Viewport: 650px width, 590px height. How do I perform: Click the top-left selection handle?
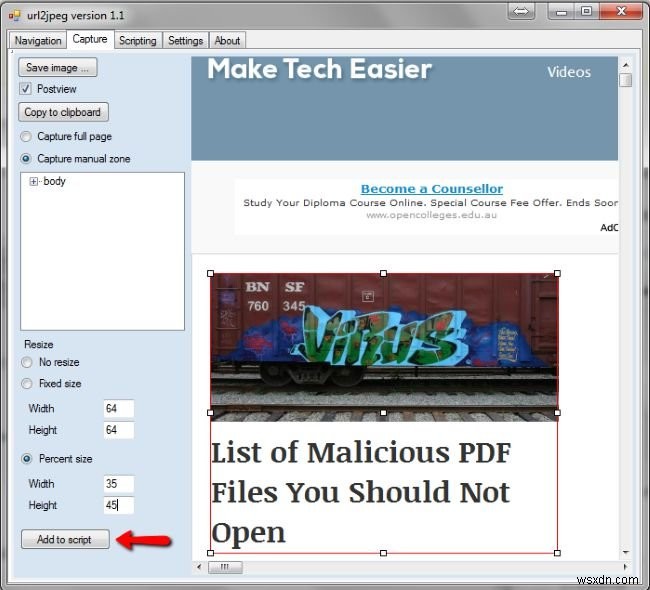pyautogui.click(x=211, y=274)
